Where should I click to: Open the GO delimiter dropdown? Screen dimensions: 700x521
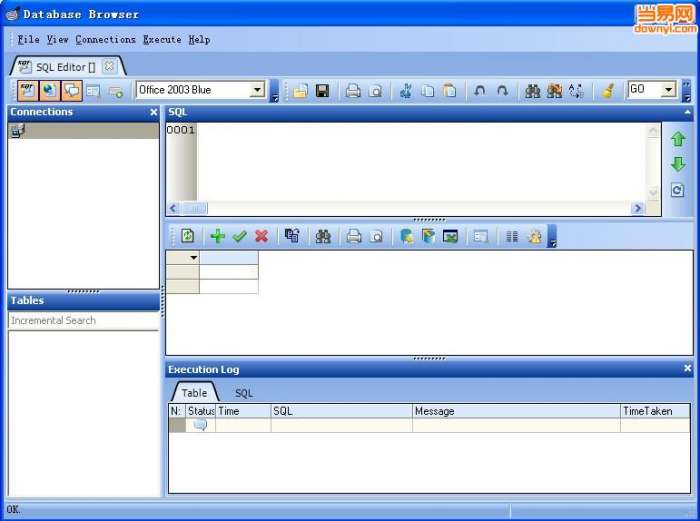[668, 89]
